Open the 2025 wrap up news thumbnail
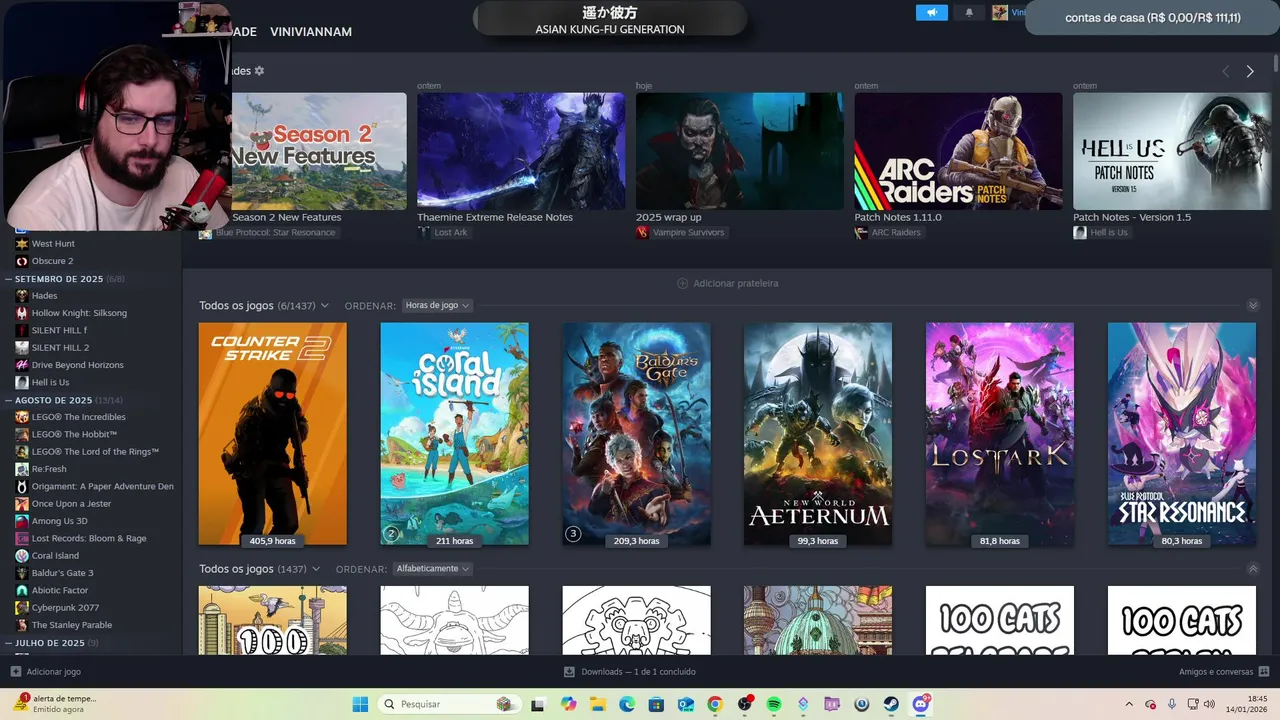The image size is (1280, 720). 740,151
